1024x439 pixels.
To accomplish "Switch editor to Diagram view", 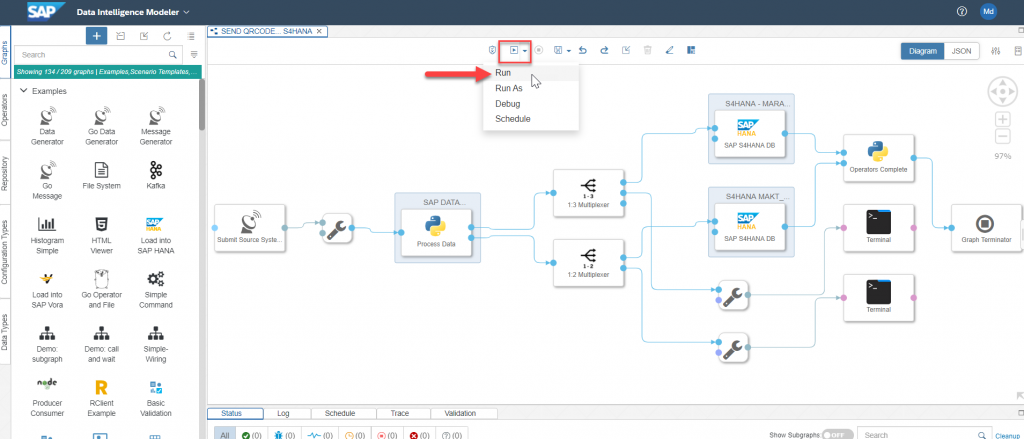I will point(923,51).
